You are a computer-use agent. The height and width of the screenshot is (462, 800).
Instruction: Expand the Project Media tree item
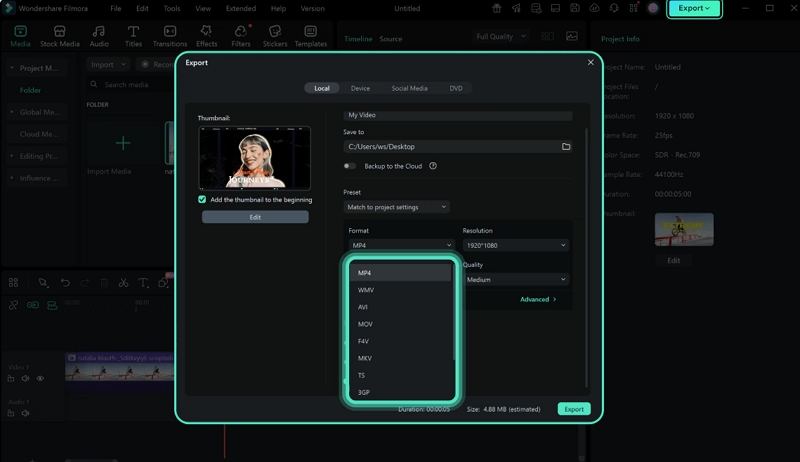coord(12,68)
